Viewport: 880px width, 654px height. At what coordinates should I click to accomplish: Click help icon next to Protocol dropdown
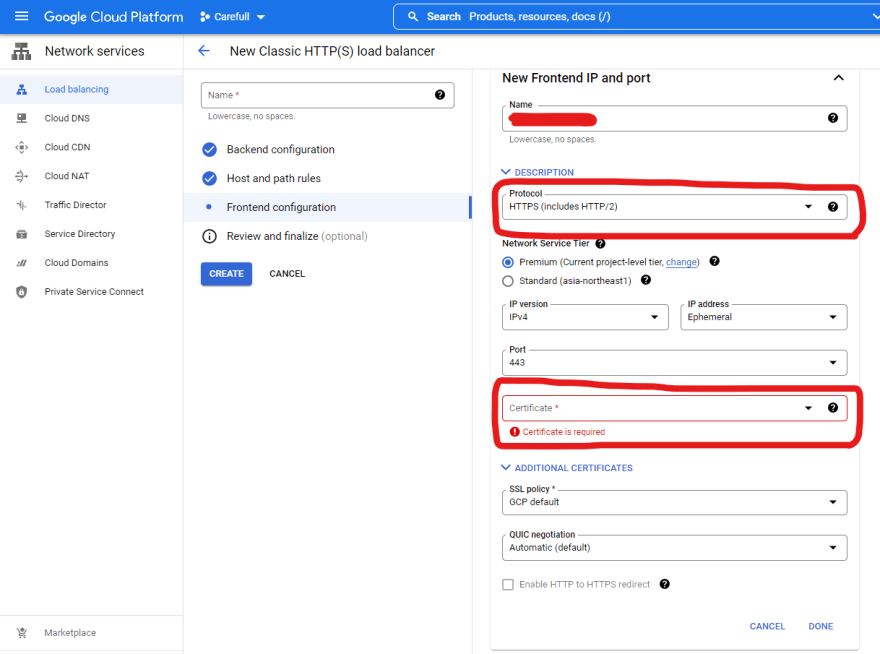[x=833, y=207]
